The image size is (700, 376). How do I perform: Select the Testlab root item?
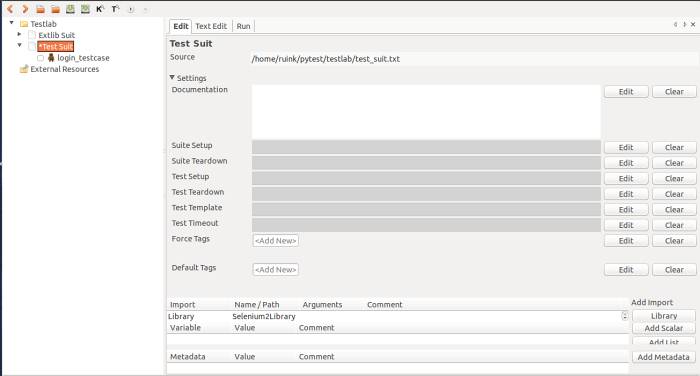coord(43,24)
